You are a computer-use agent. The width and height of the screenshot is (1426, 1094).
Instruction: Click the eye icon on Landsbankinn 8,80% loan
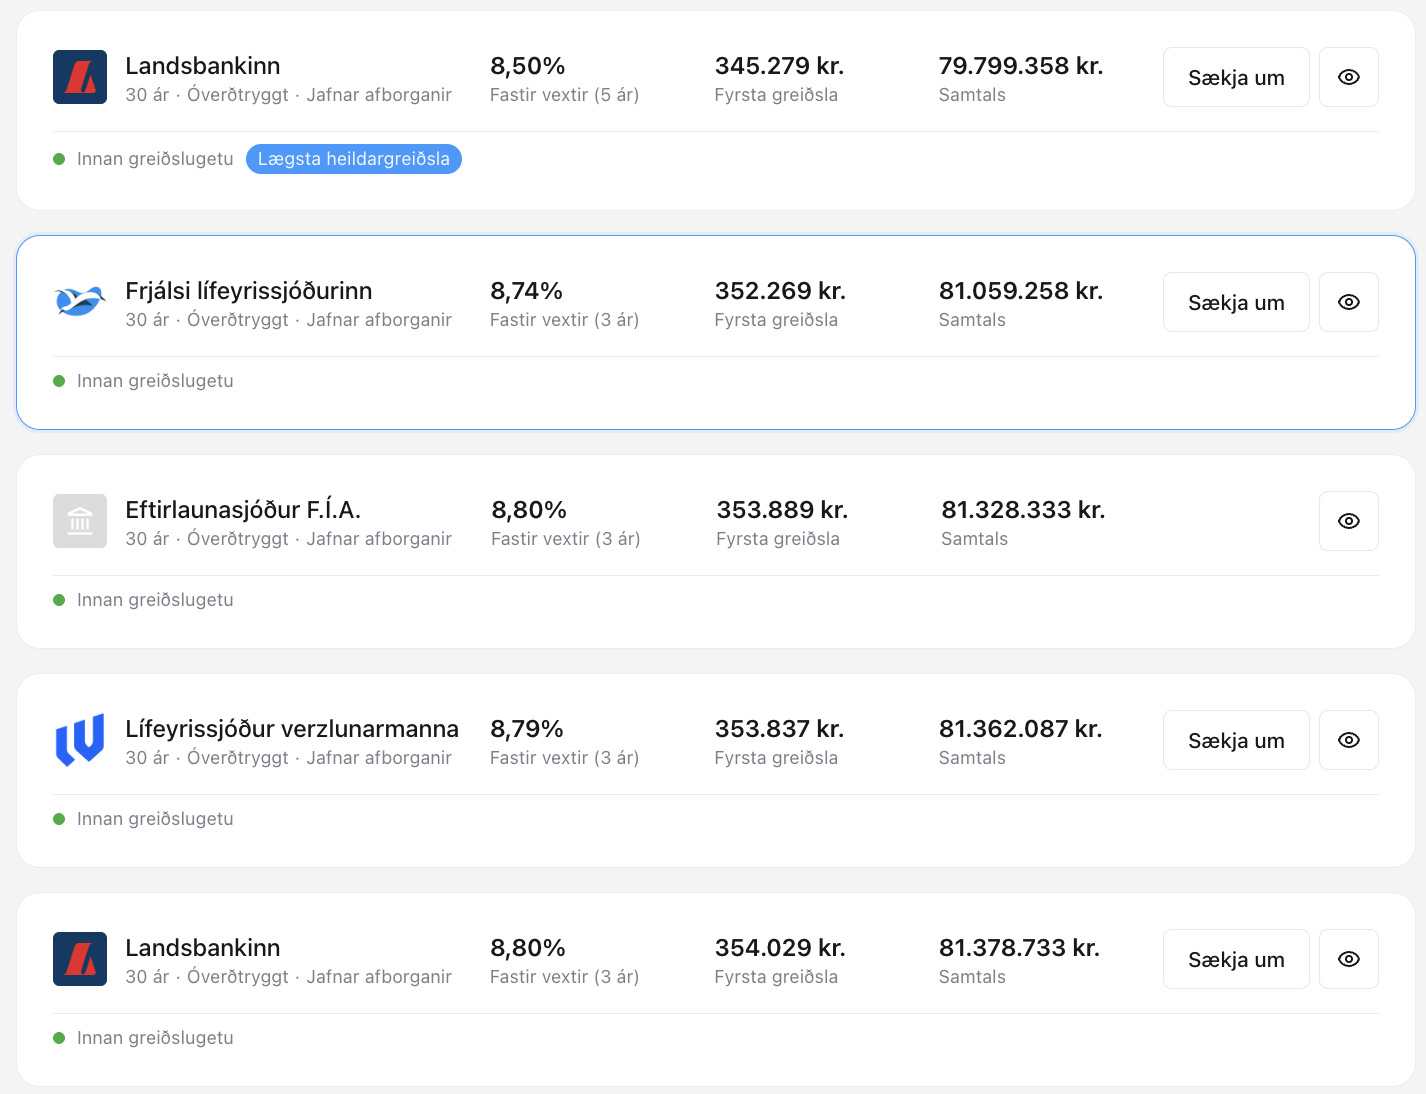pyautogui.click(x=1349, y=959)
